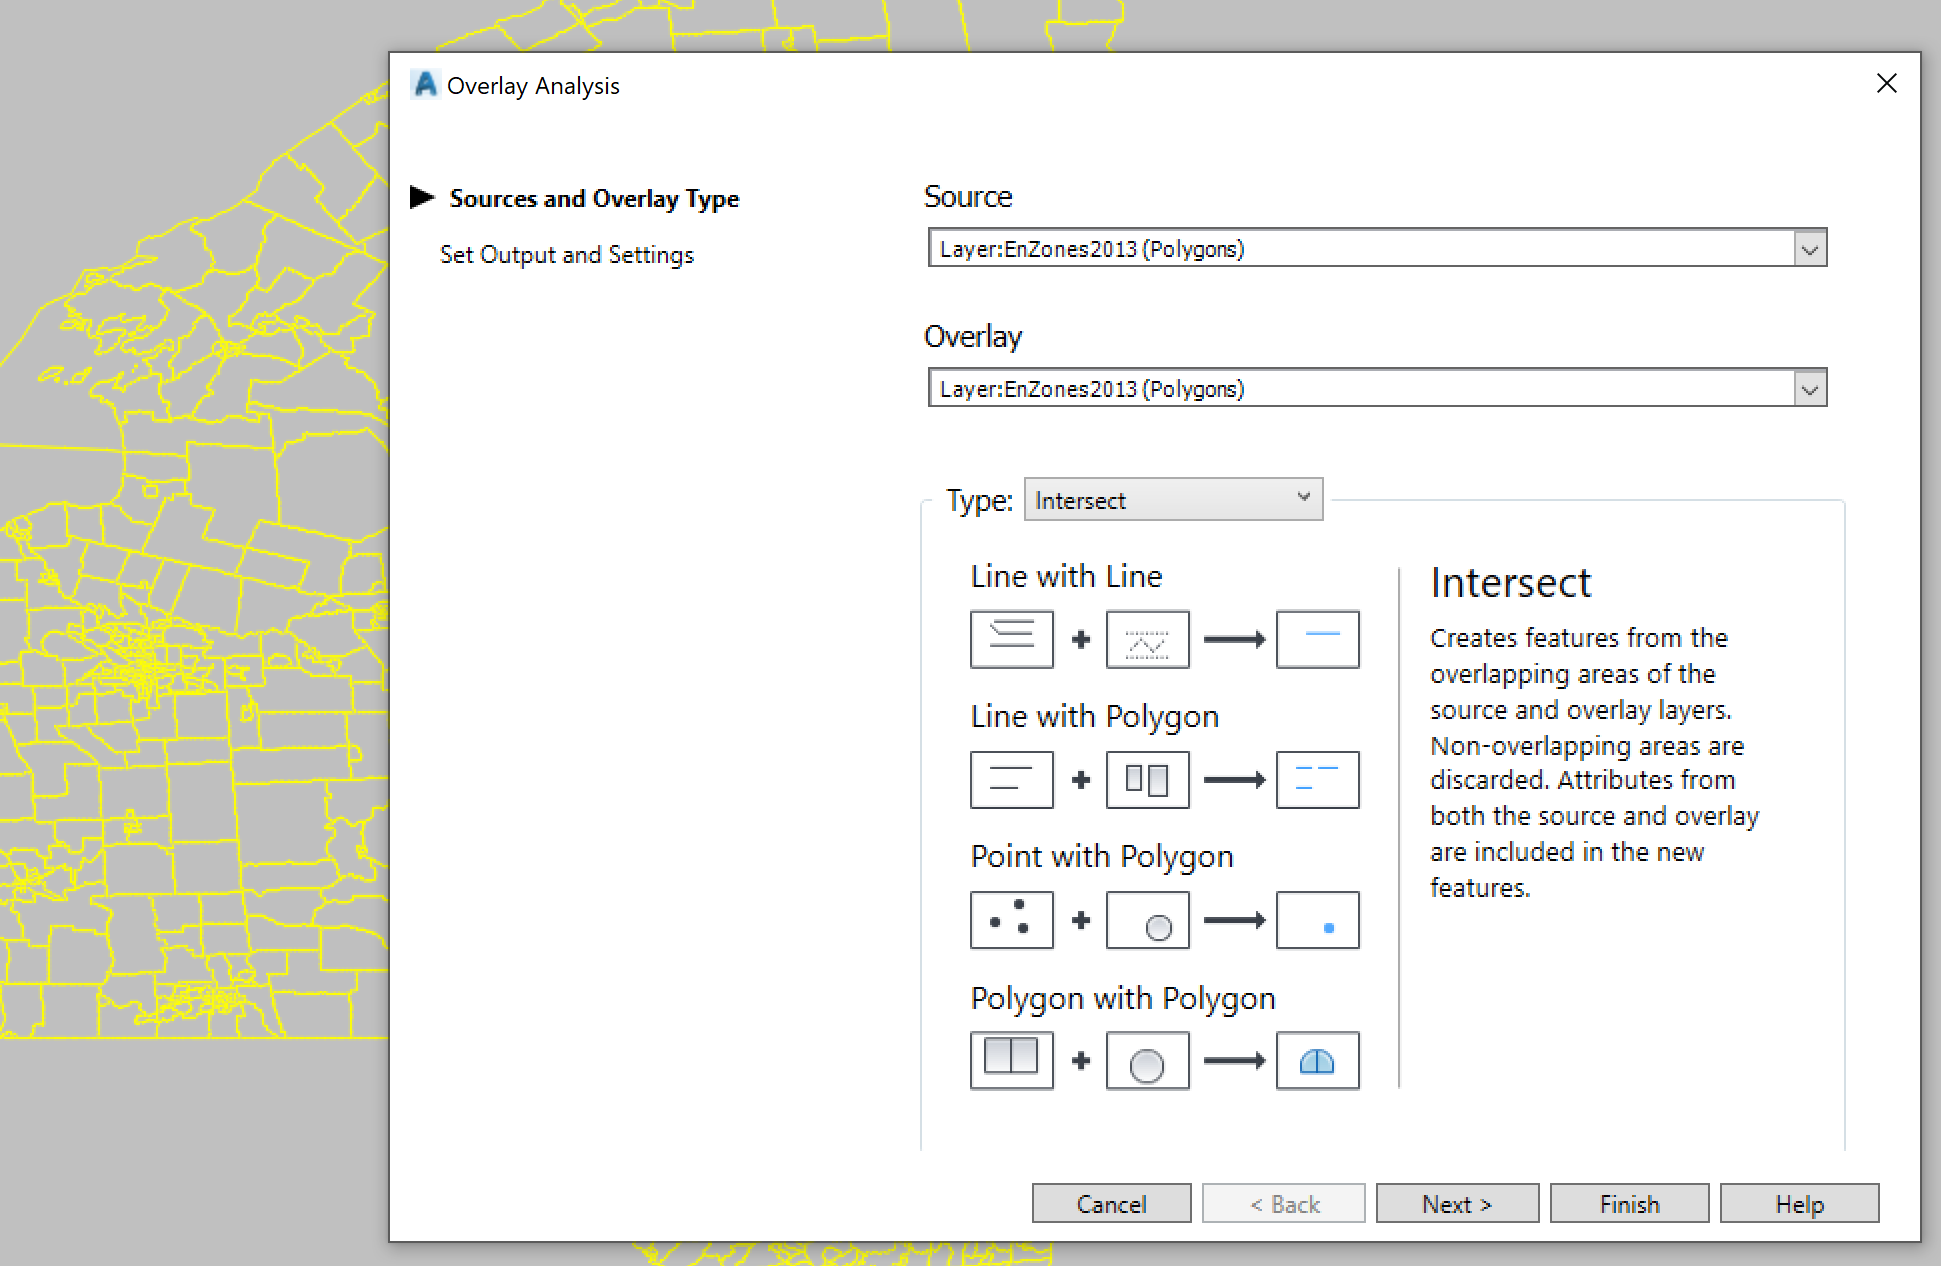This screenshot has height=1266, width=1941.
Task: Cancel the Overlay Analysis wizard
Action: point(1110,1203)
